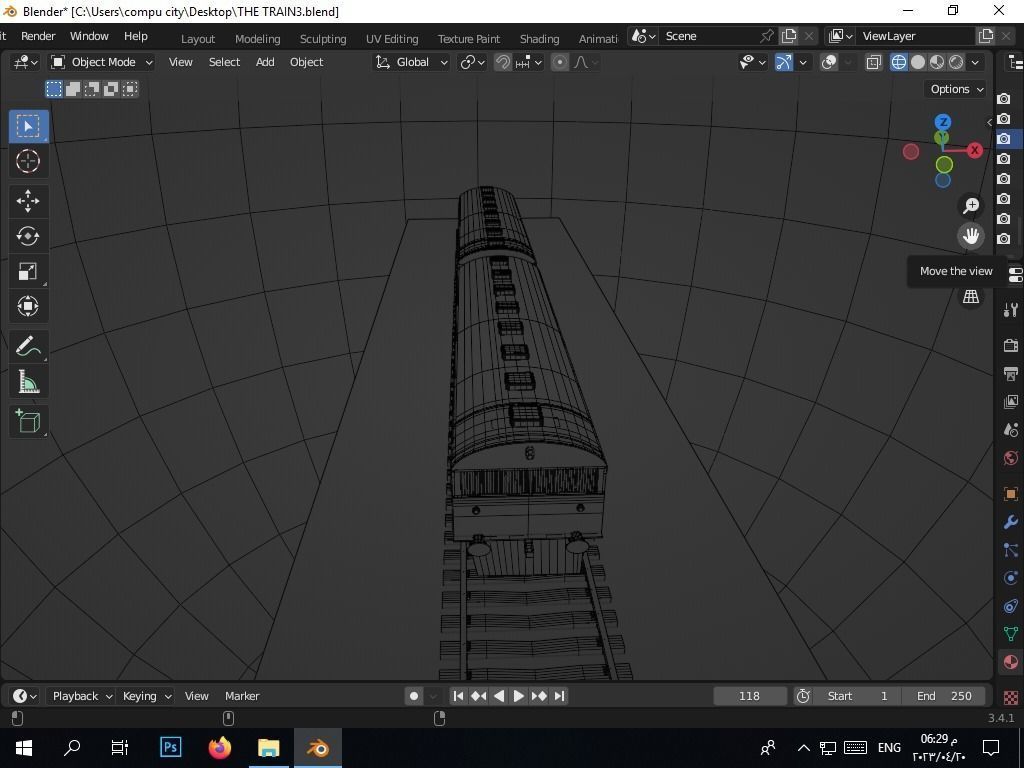Open the gizmo visibility options dropdown arrow
Screen dimensions: 1024x768
(803, 62)
